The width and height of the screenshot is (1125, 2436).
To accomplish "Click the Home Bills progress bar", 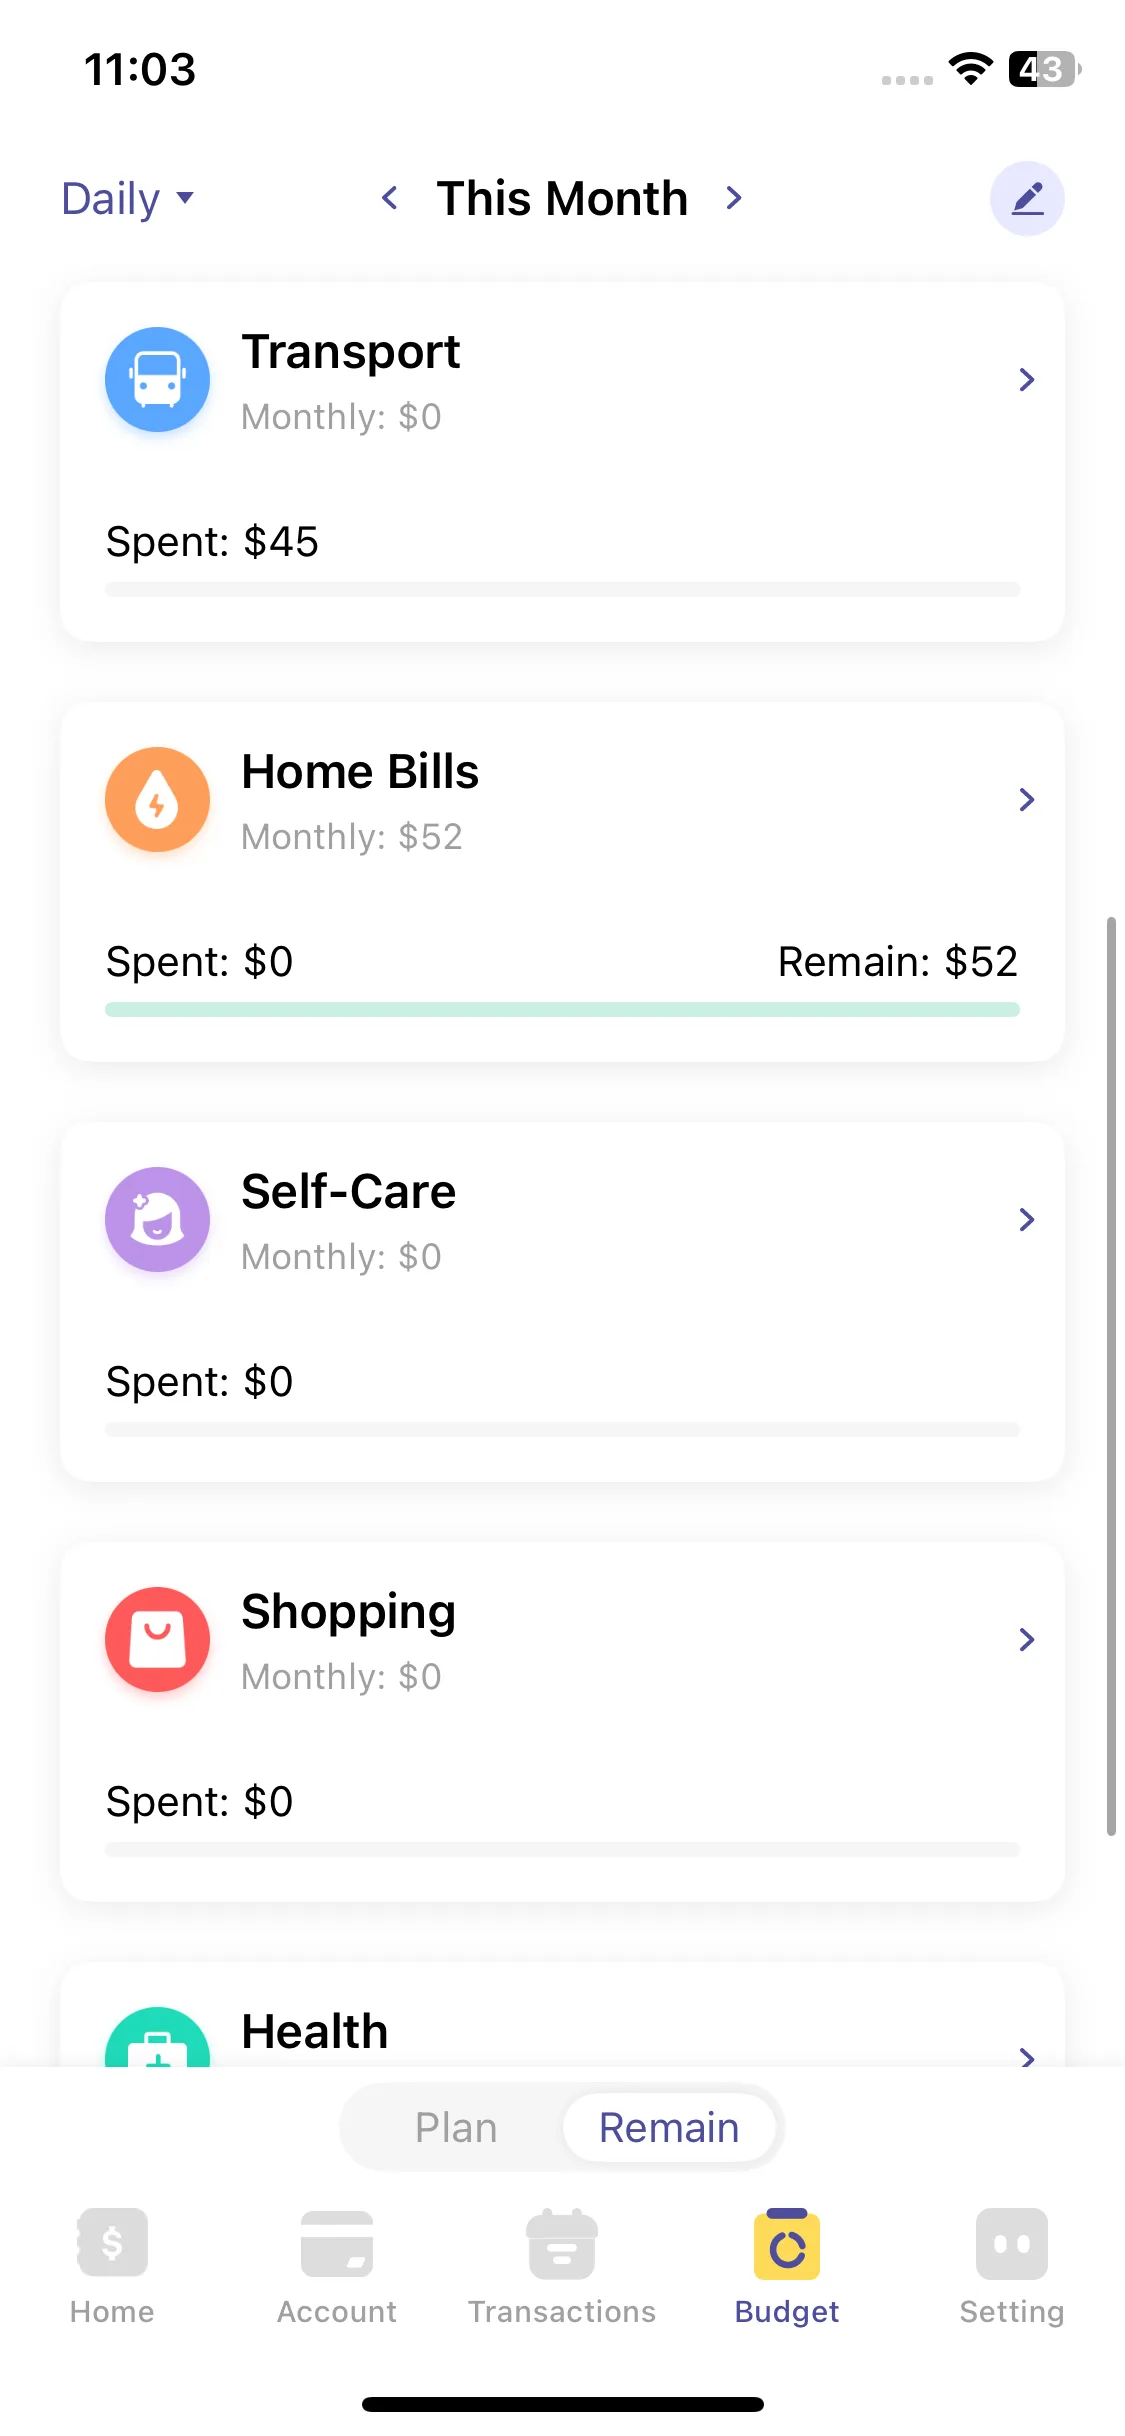I will click(x=562, y=1010).
